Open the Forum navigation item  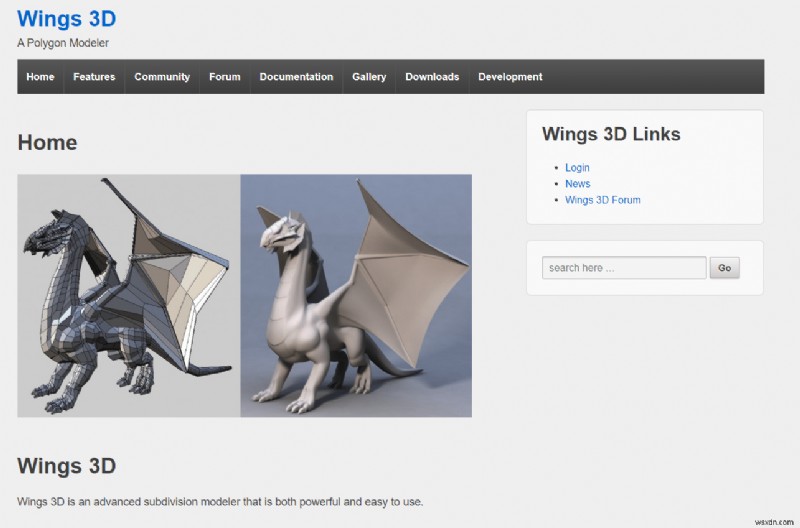224,77
